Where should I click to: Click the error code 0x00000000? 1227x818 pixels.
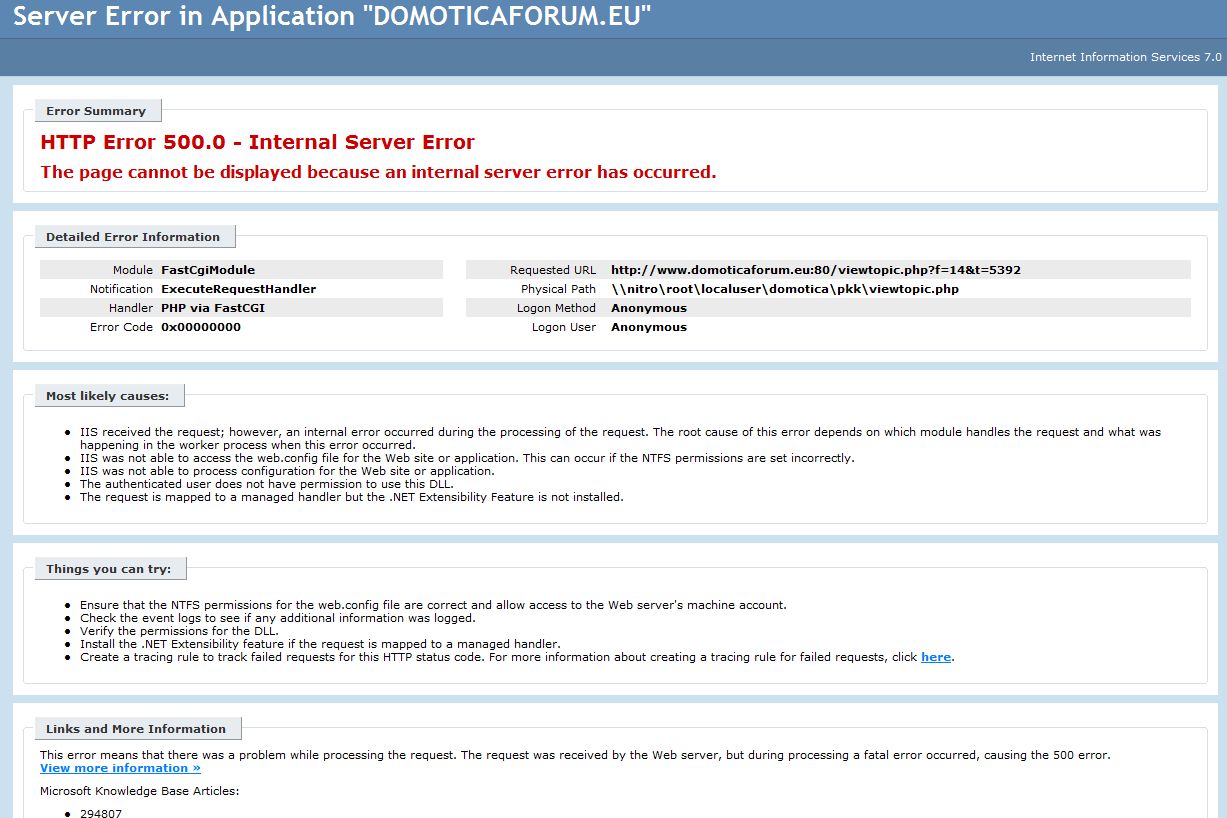pyautogui.click(x=201, y=327)
